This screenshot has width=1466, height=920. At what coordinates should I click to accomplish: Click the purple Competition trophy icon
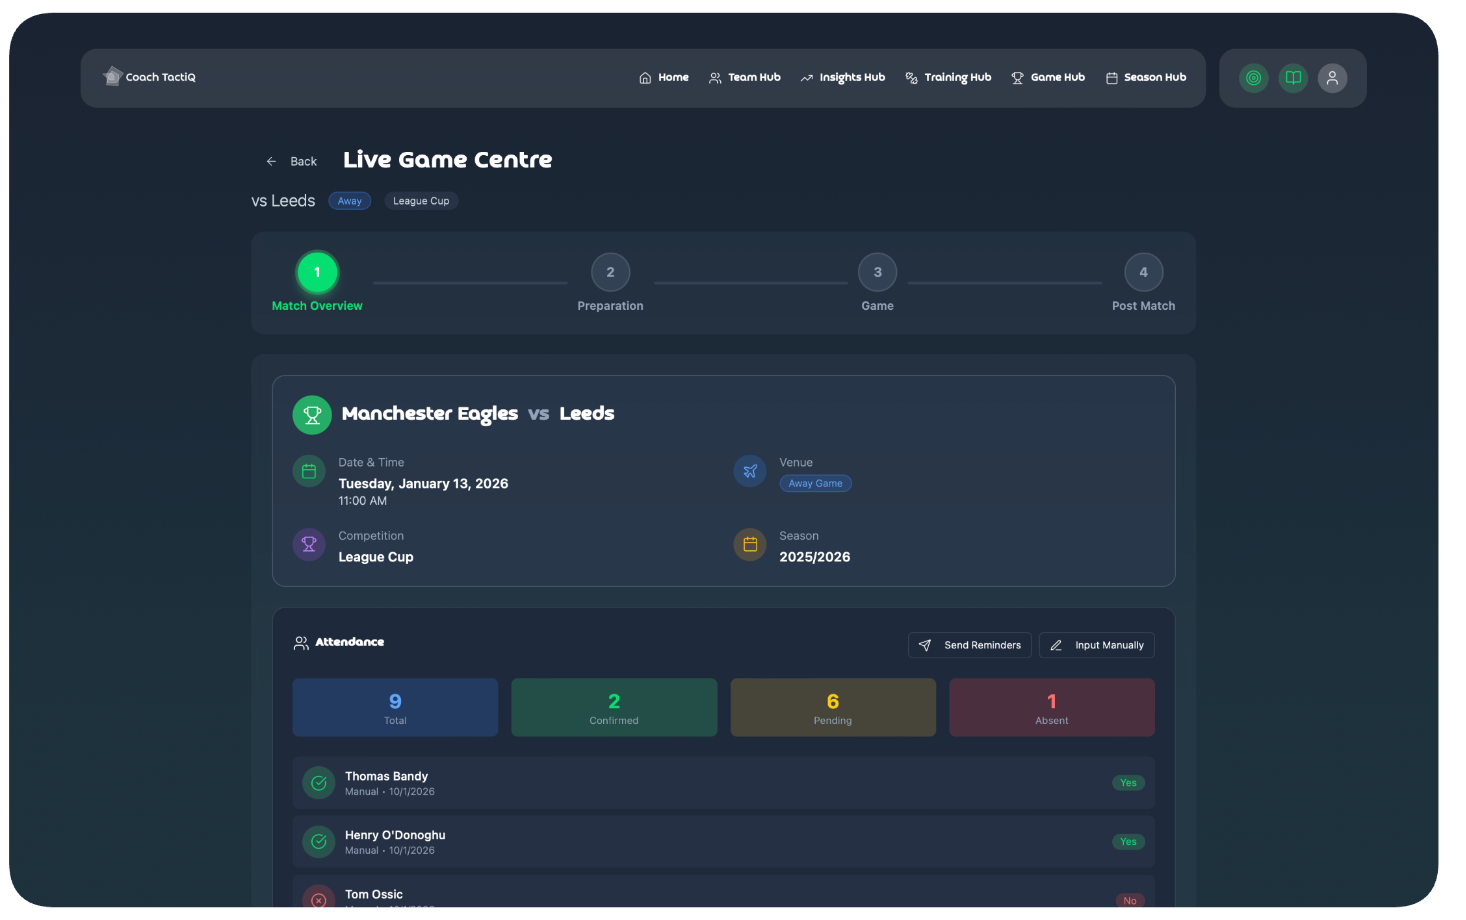309,544
